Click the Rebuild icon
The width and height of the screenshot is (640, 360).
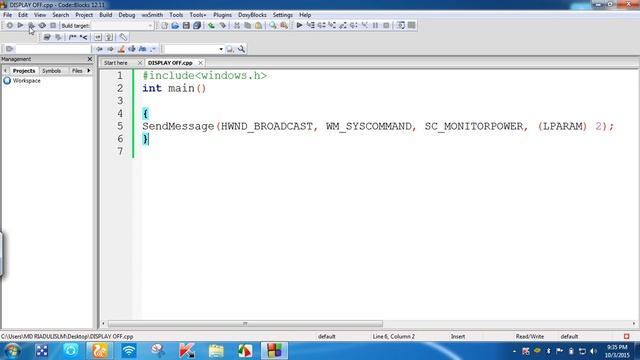click(42, 25)
